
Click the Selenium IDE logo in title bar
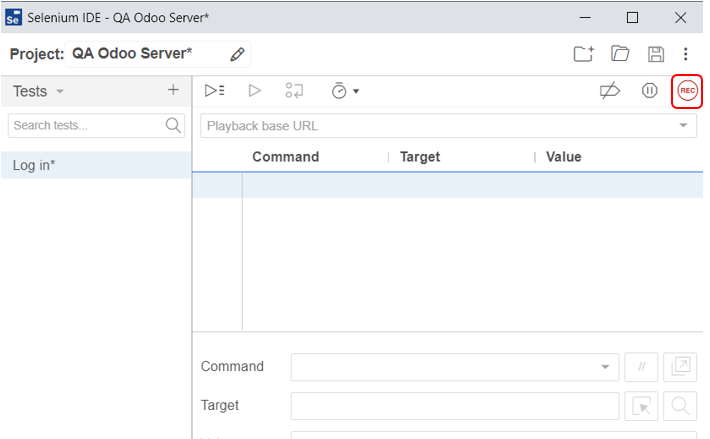13,18
